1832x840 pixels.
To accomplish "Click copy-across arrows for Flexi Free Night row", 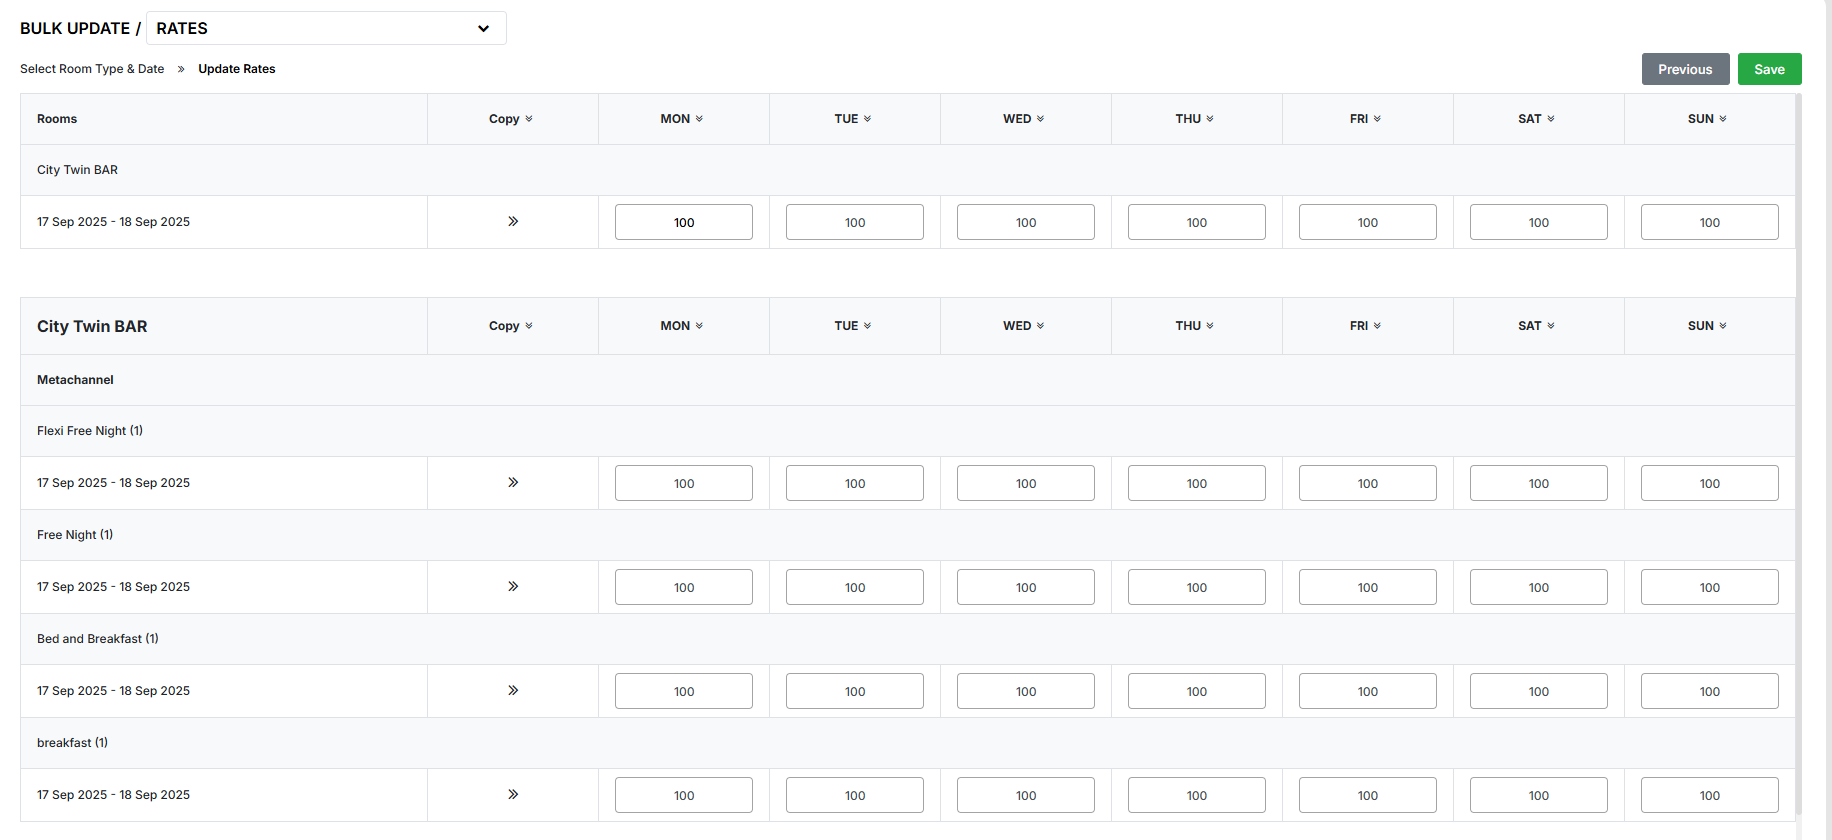I will (x=512, y=482).
